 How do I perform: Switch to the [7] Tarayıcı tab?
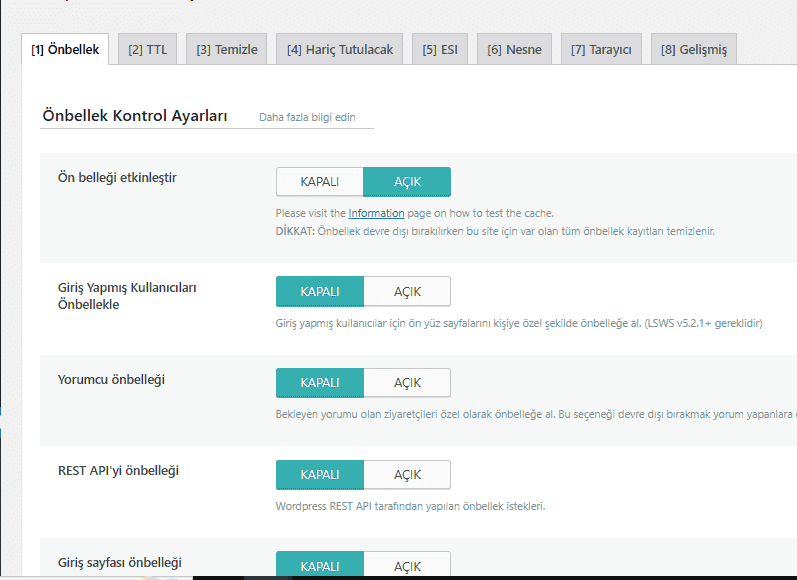[600, 49]
